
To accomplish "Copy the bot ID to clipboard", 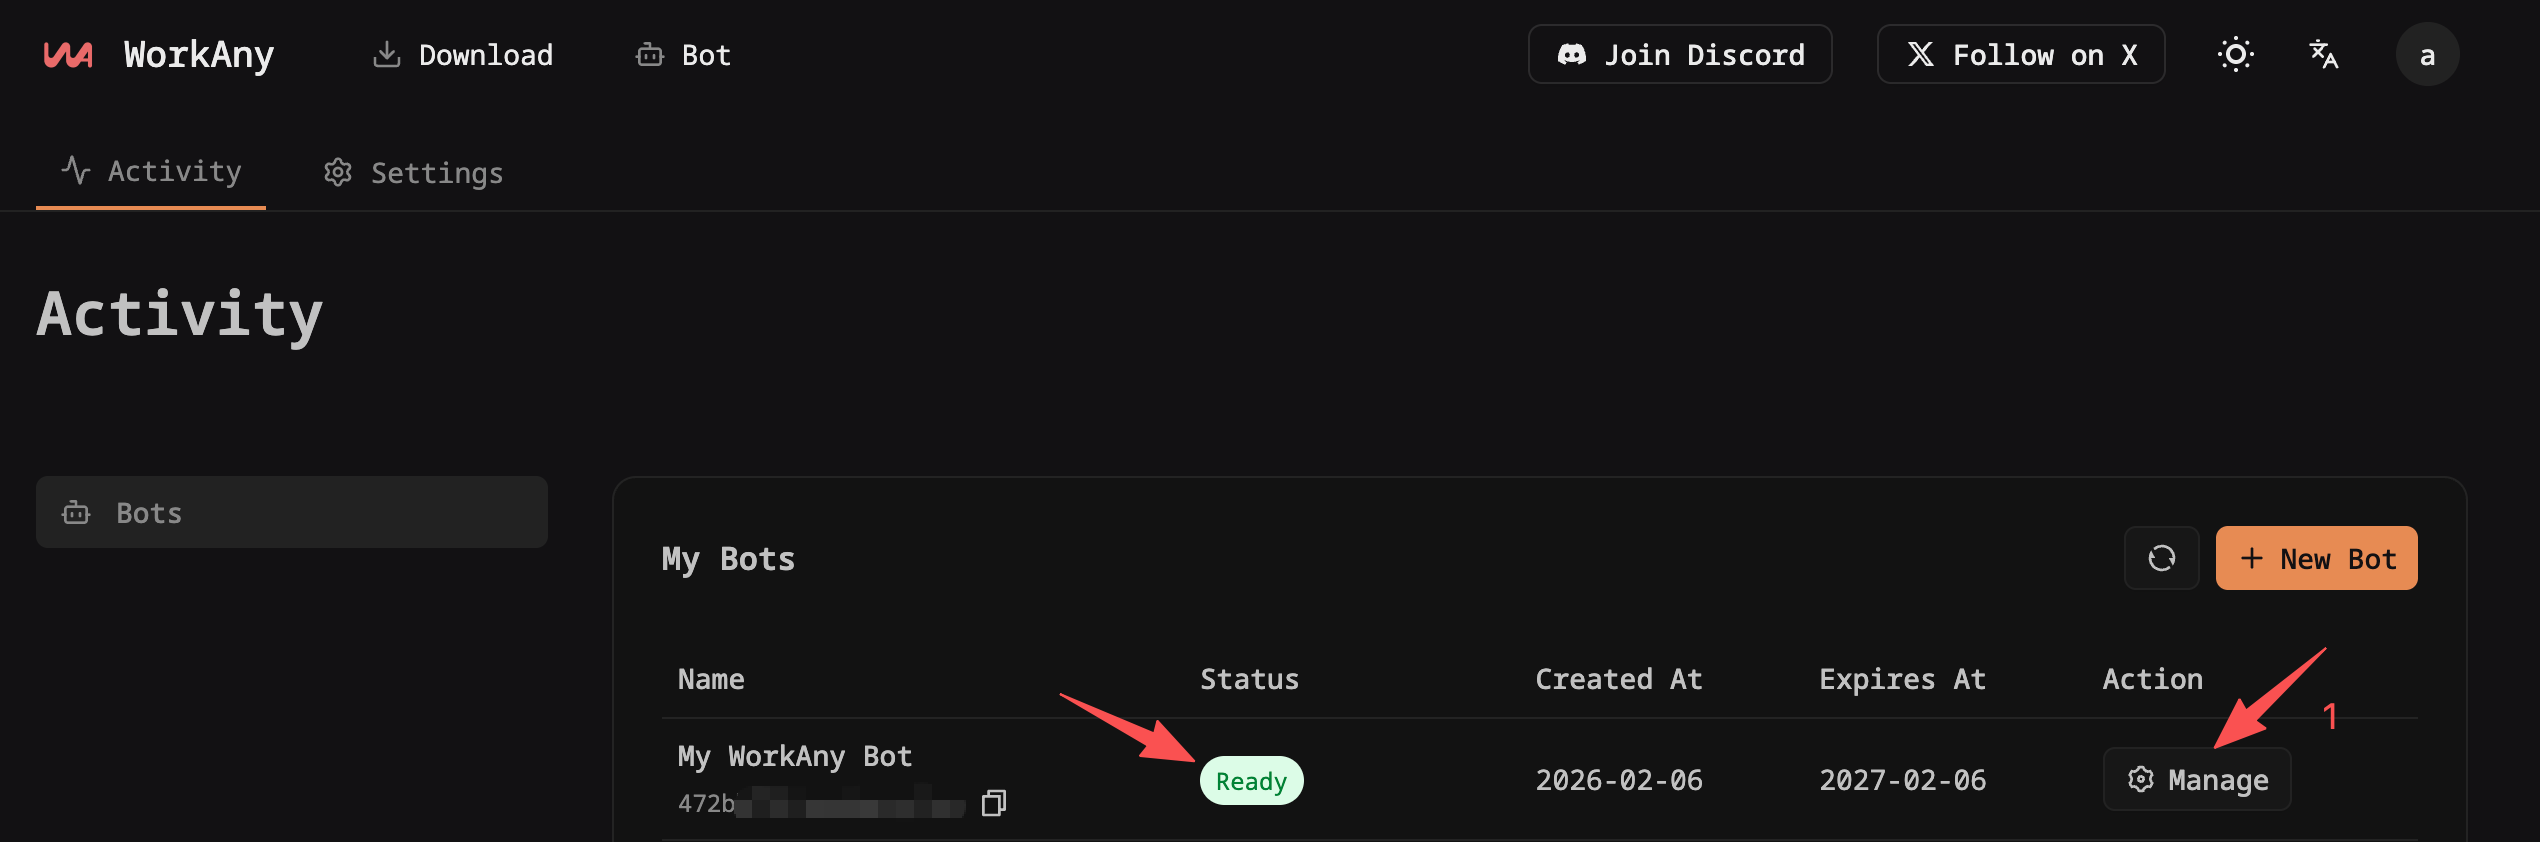I will 994,803.
